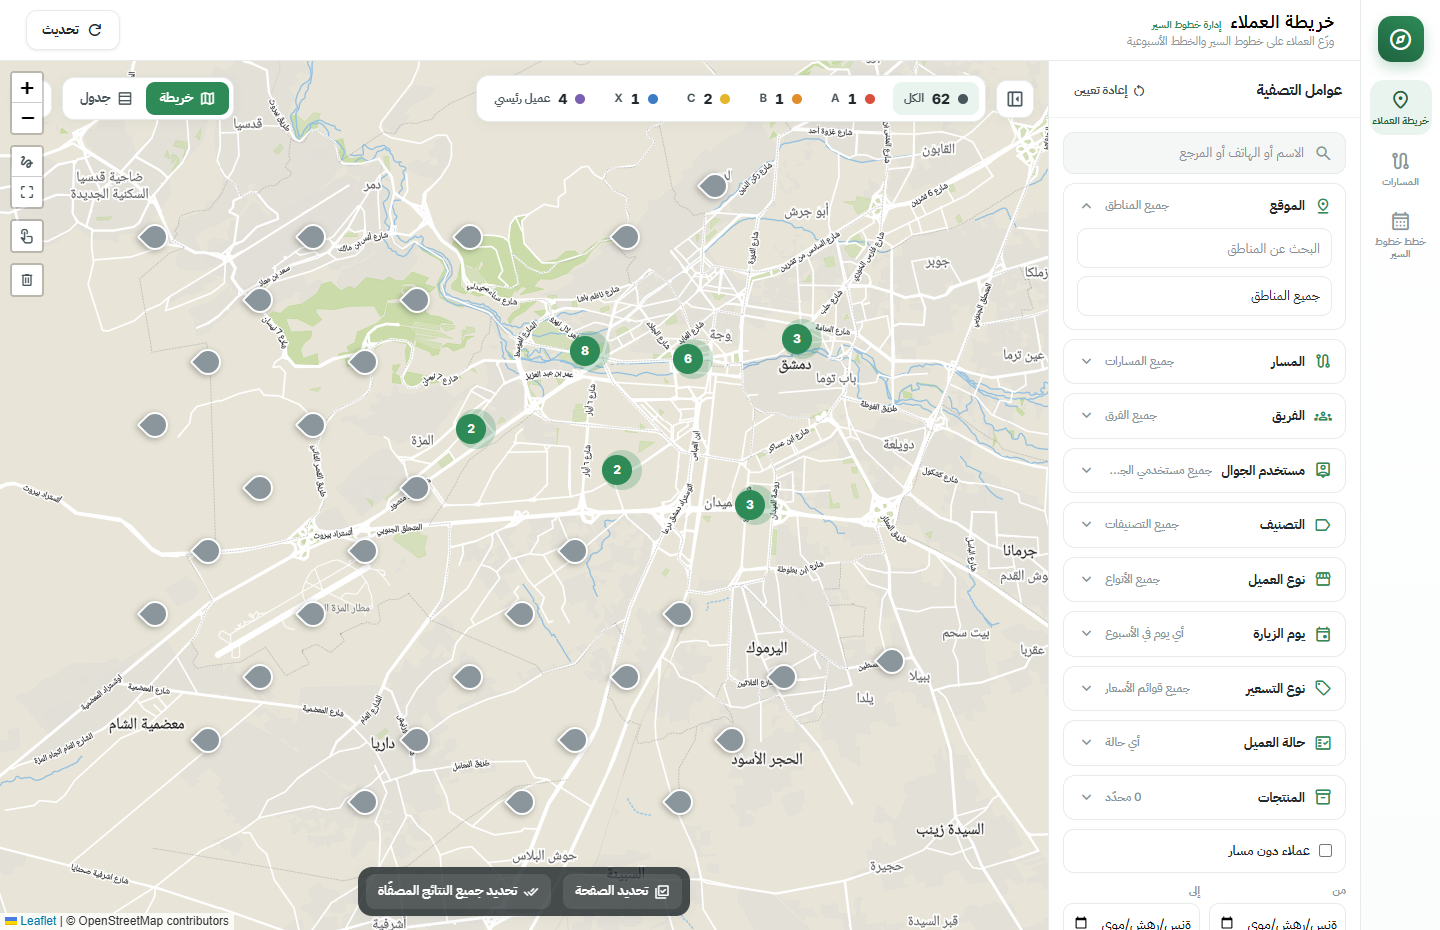Zoom in on the map

[27, 88]
